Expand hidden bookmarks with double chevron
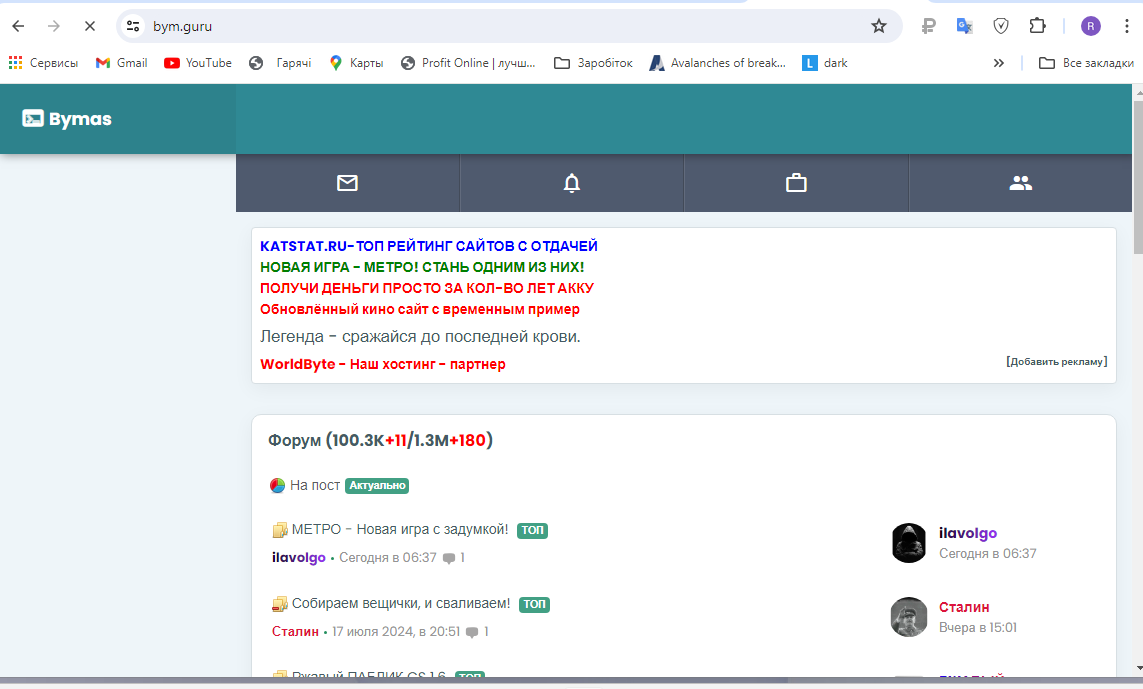The height and width of the screenshot is (689, 1143). pos(998,63)
